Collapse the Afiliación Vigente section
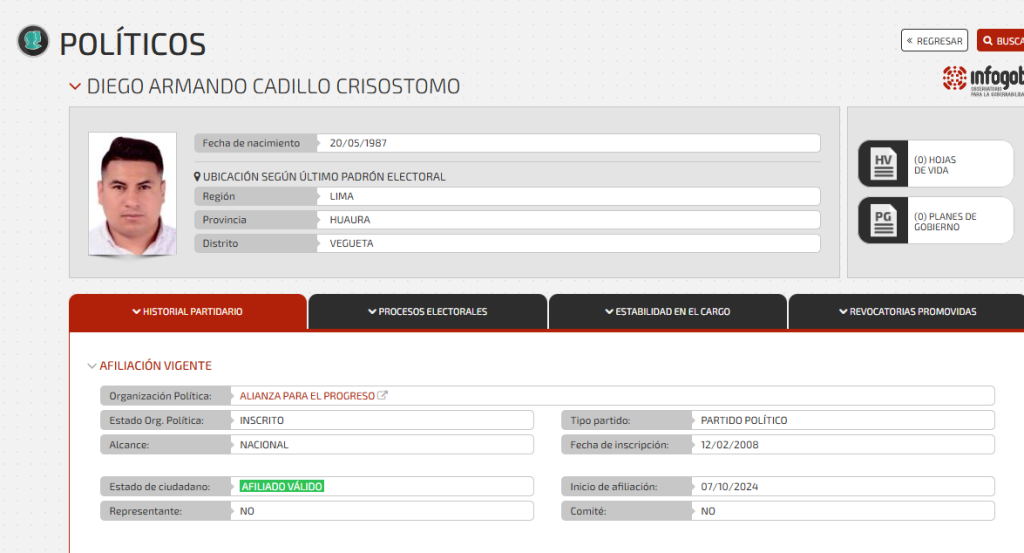Image resolution: width=1024 pixels, height=553 pixels. pyautogui.click(x=92, y=366)
